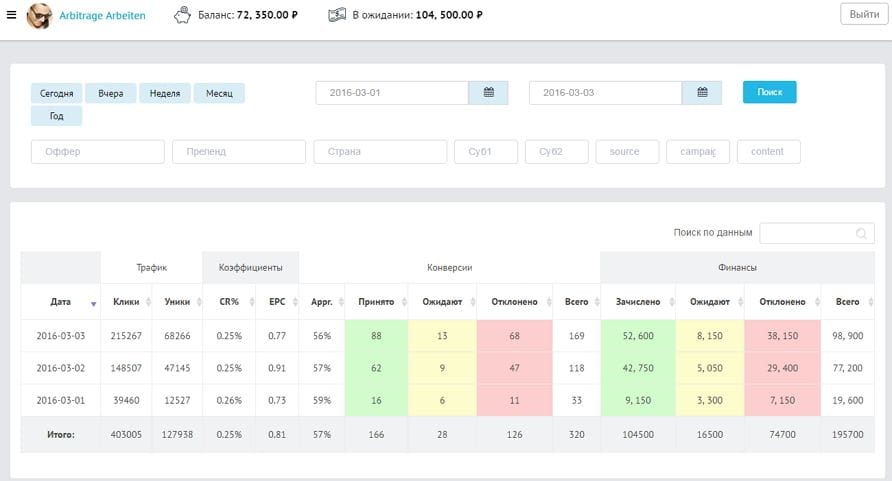Click the piggy bank balance icon
Viewport: 892px width, 481px height.
coord(182,15)
